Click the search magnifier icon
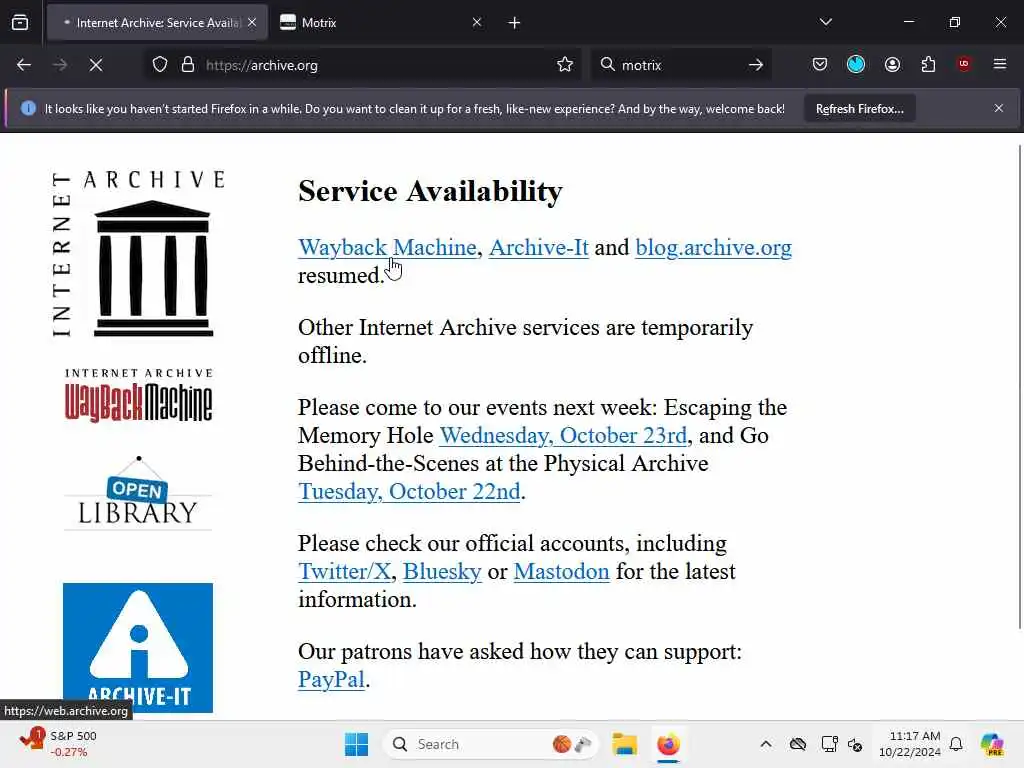1024x768 pixels. [607, 65]
